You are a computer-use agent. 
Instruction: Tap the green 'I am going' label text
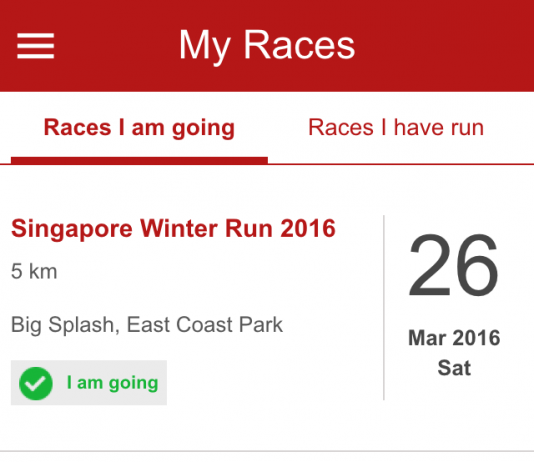[112, 383]
